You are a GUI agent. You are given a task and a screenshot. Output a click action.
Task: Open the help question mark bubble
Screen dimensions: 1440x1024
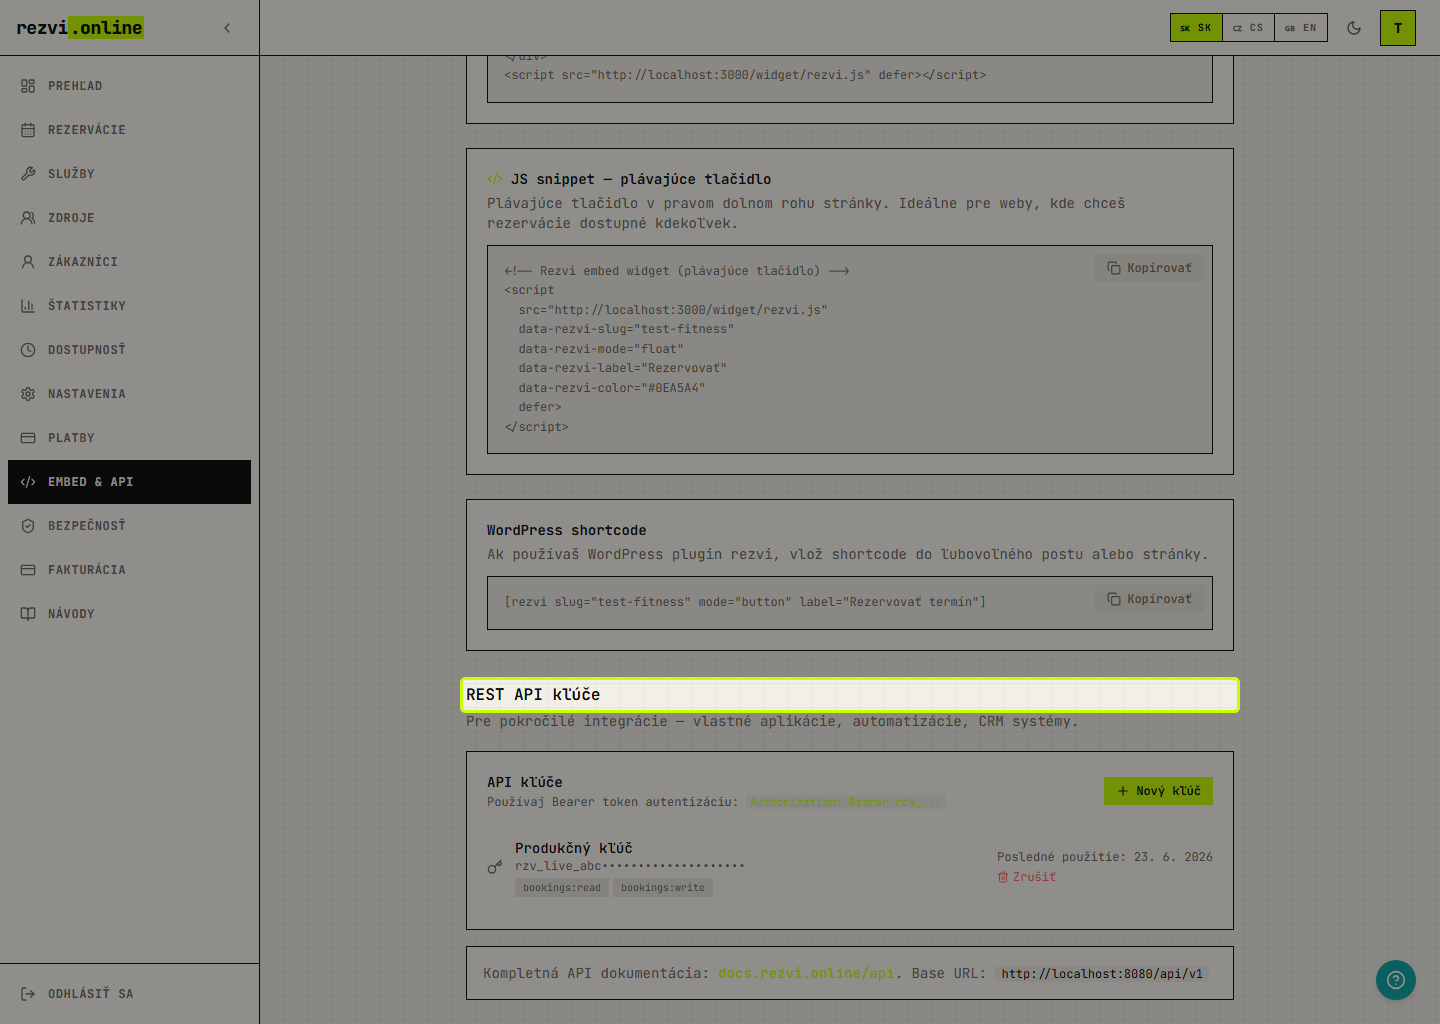[x=1396, y=980]
